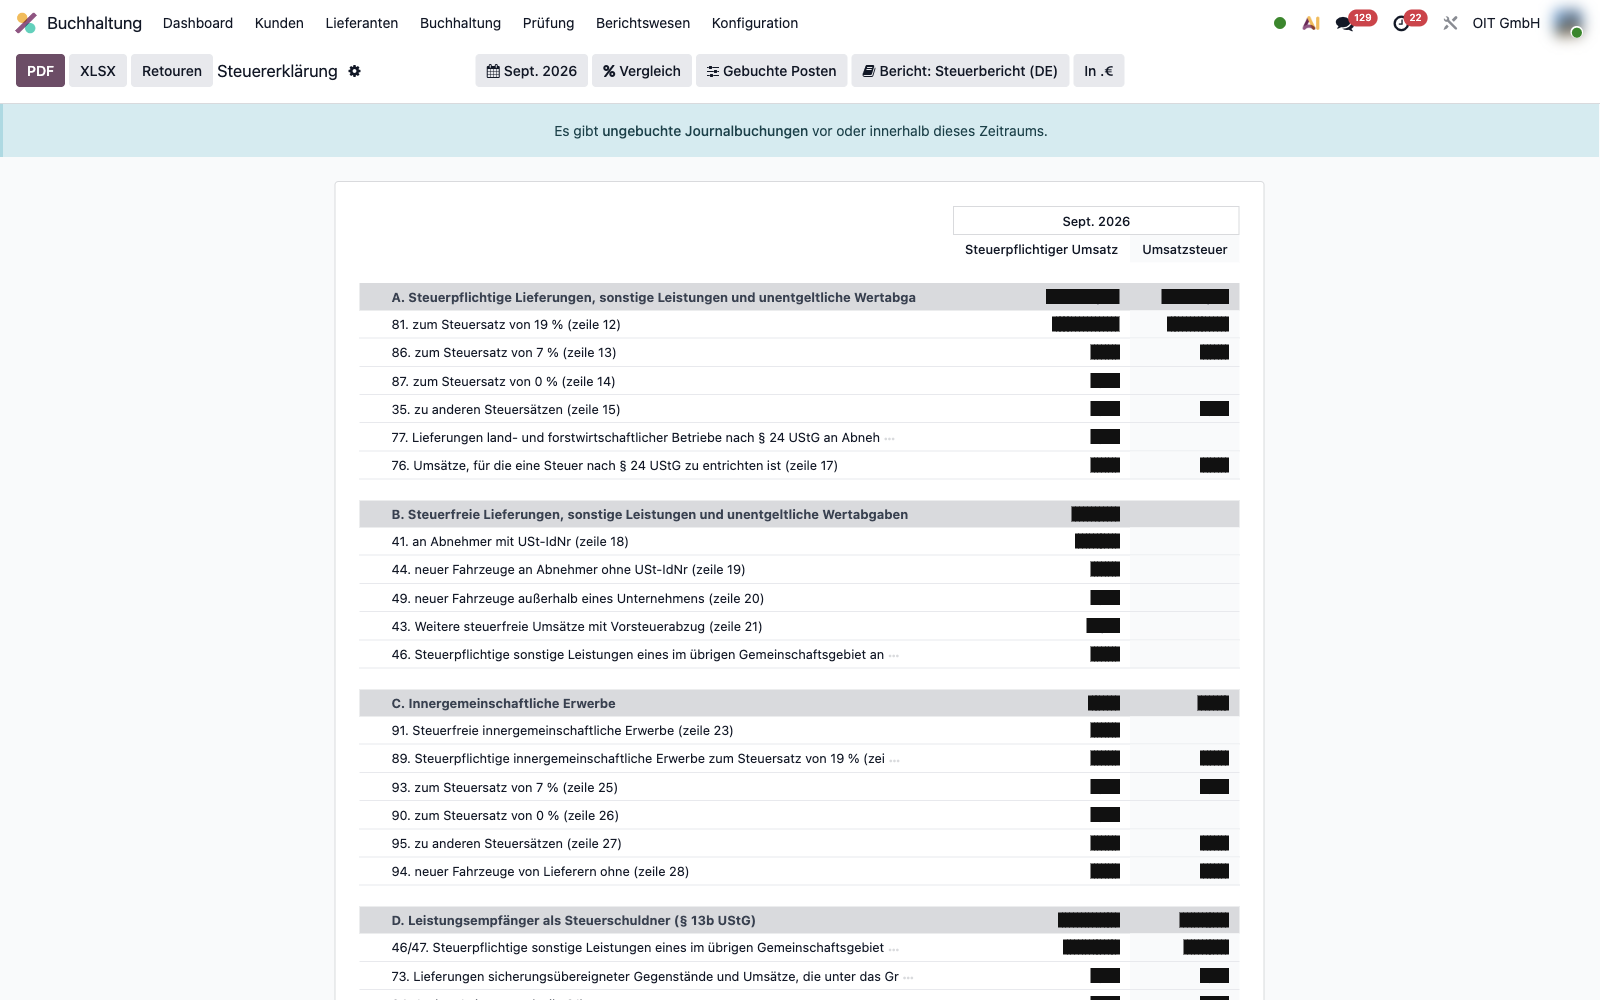Click the 'Umsatzsteuer' column header

click(x=1185, y=250)
